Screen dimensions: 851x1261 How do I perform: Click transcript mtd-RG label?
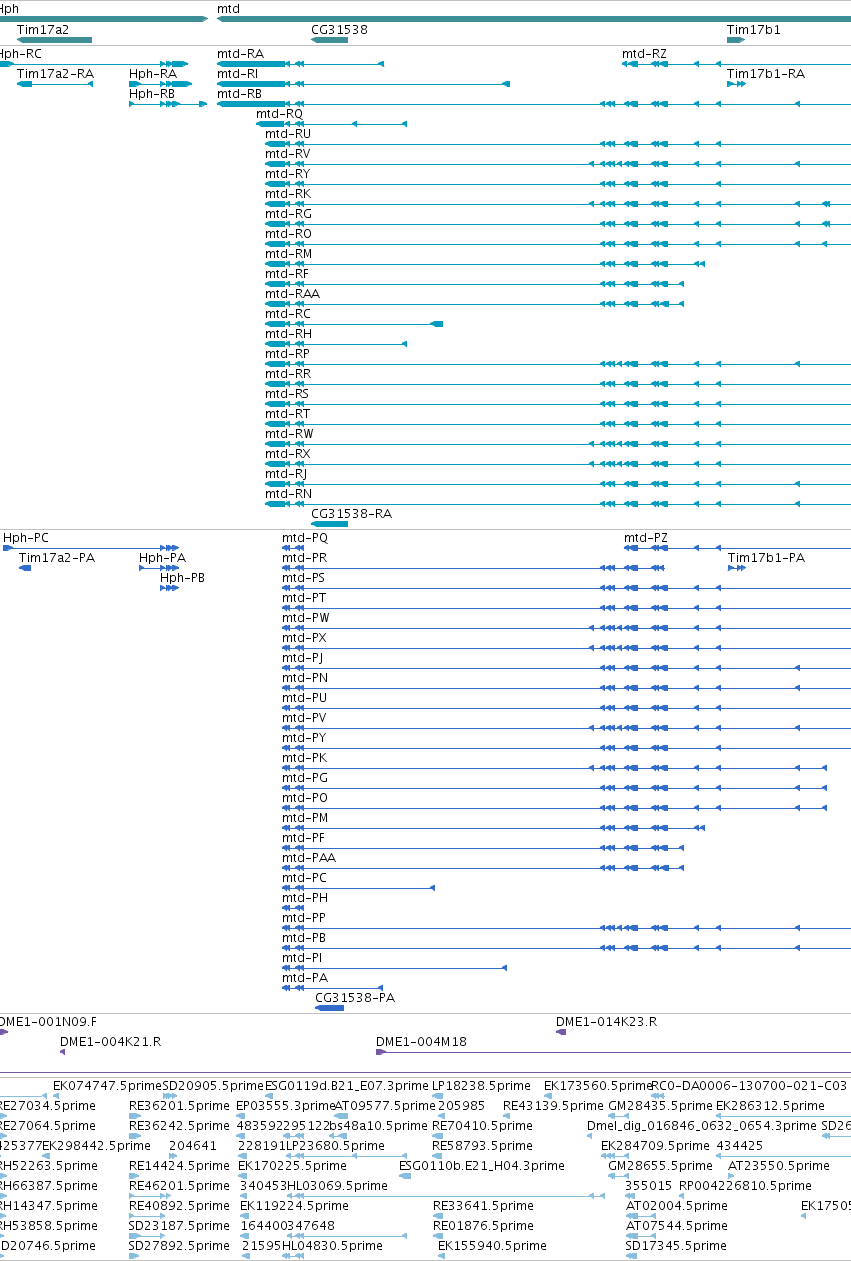click(289, 214)
